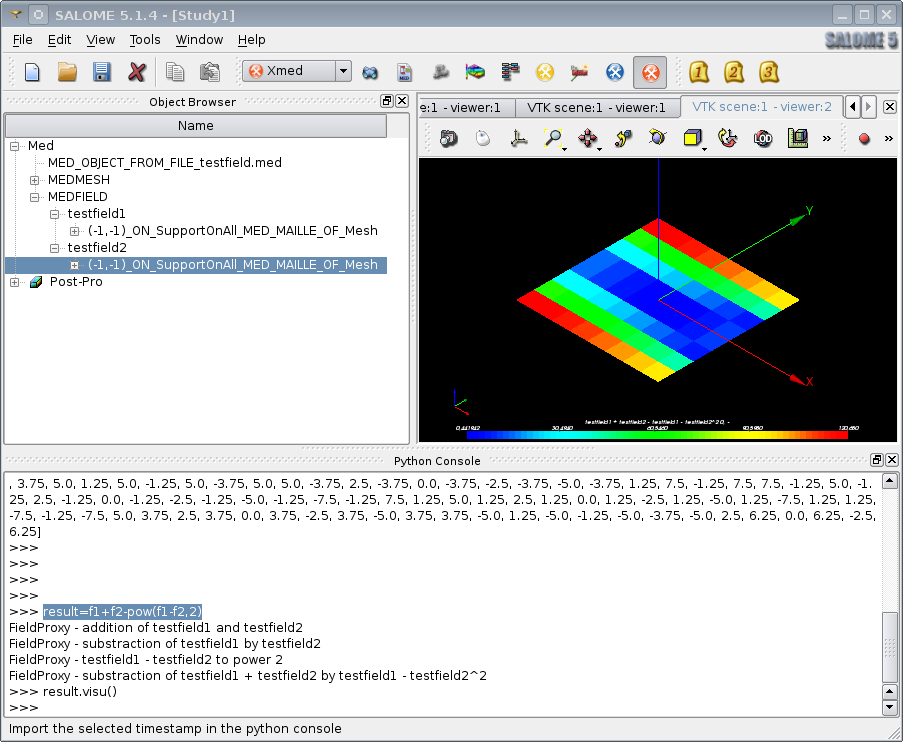Activate the Post-Pro module icon
The image size is (903, 742).
pos(475,72)
